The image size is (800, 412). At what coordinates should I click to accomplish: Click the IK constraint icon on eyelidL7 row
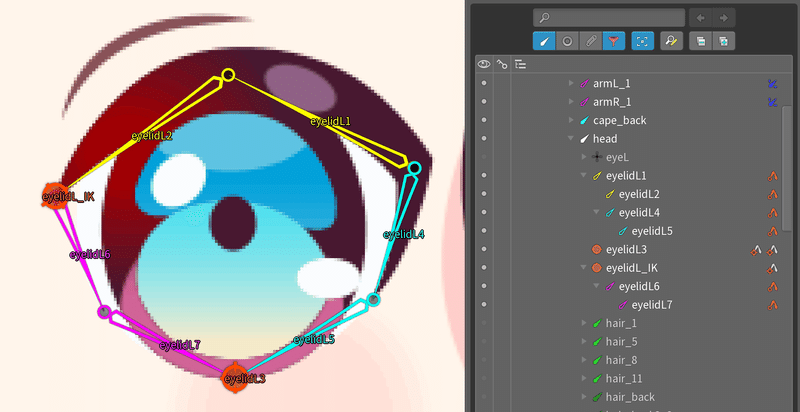(x=772, y=305)
